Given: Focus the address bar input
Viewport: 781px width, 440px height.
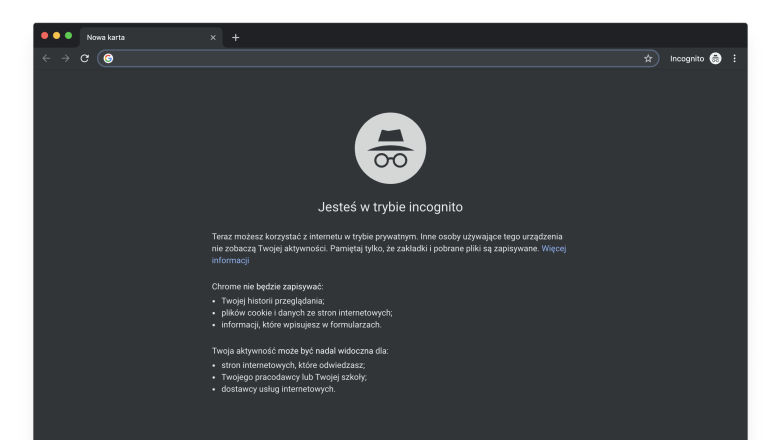Looking at the screenshot, I should pos(378,58).
